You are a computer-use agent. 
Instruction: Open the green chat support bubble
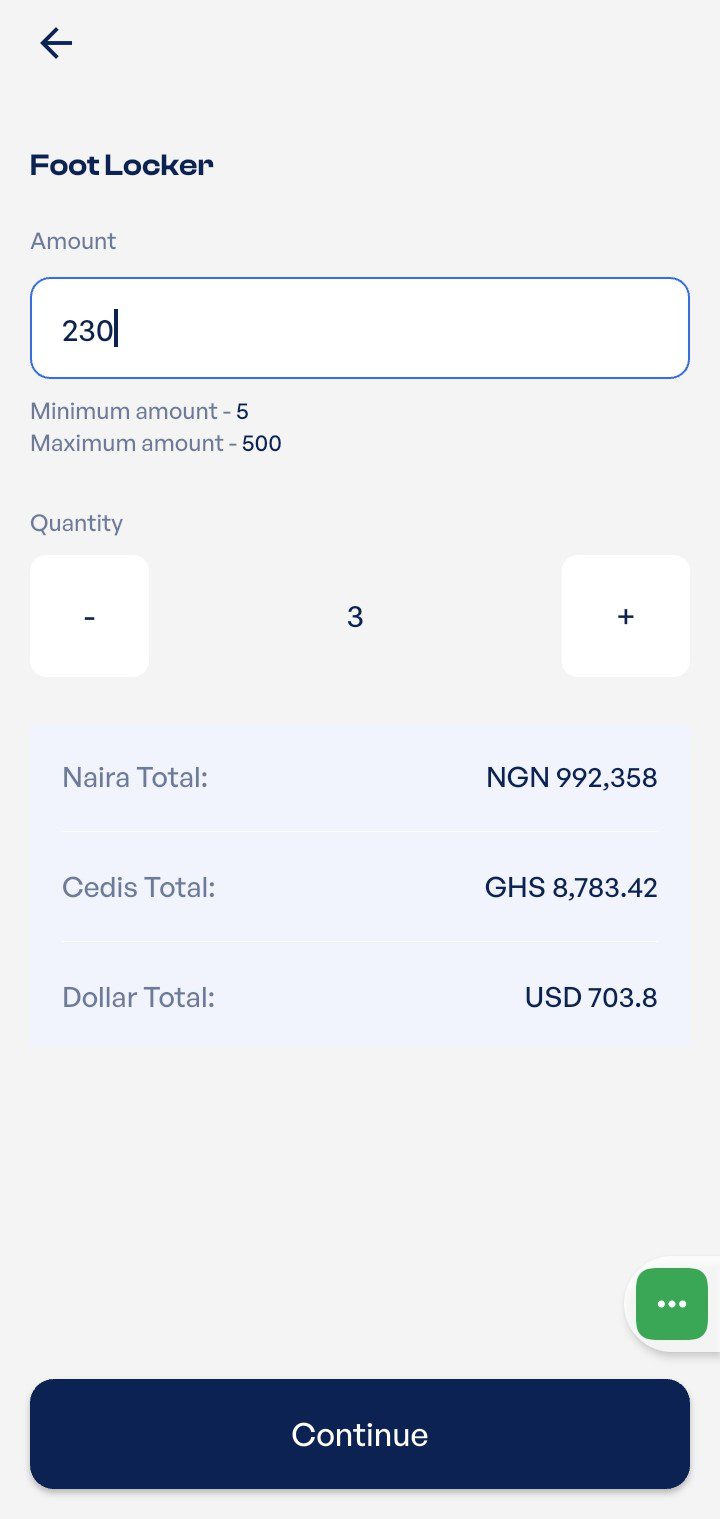(672, 1303)
